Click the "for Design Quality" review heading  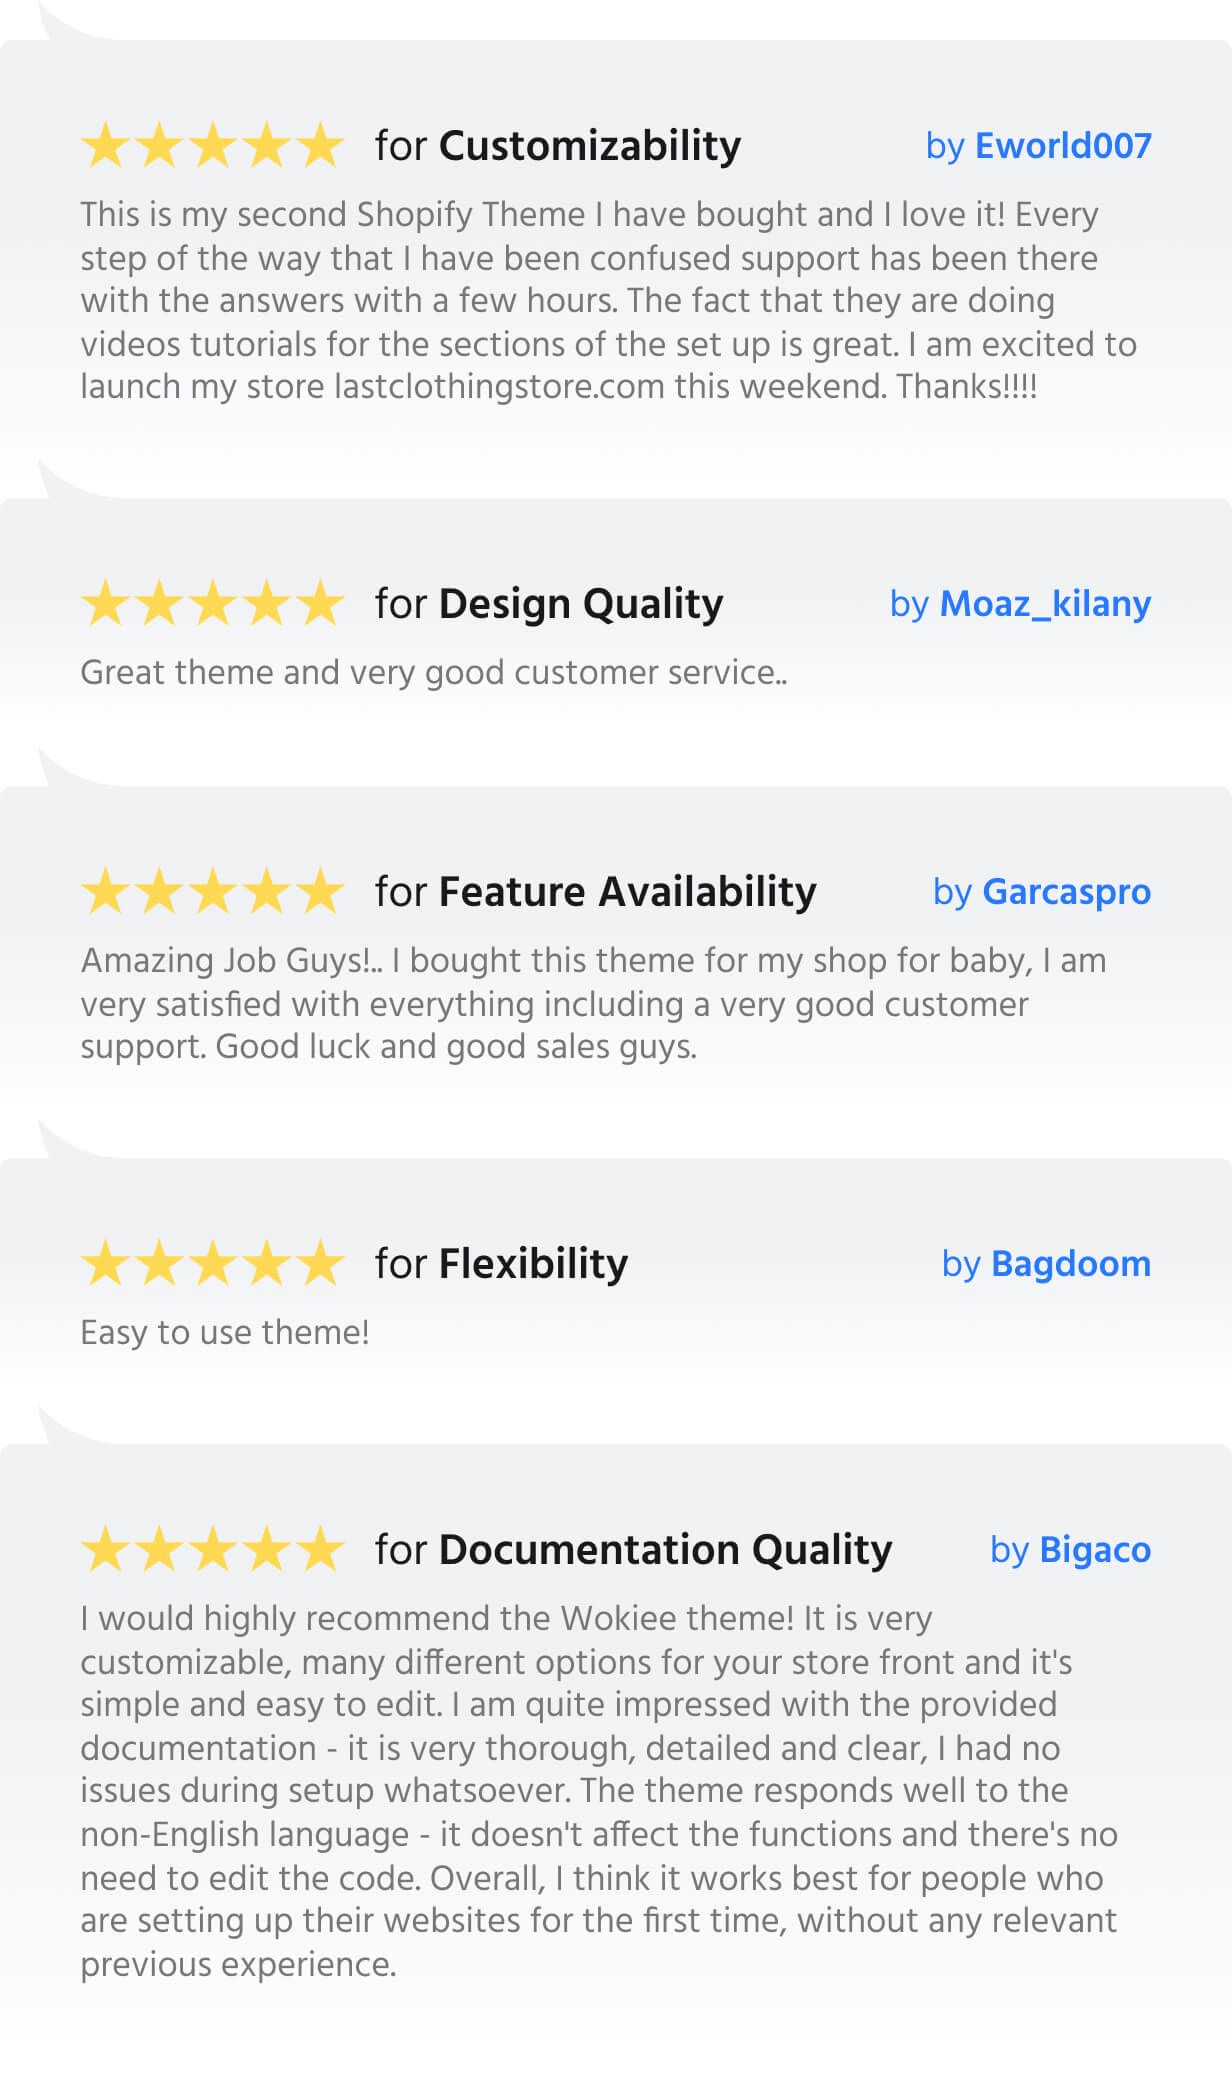pyautogui.click(x=549, y=604)
